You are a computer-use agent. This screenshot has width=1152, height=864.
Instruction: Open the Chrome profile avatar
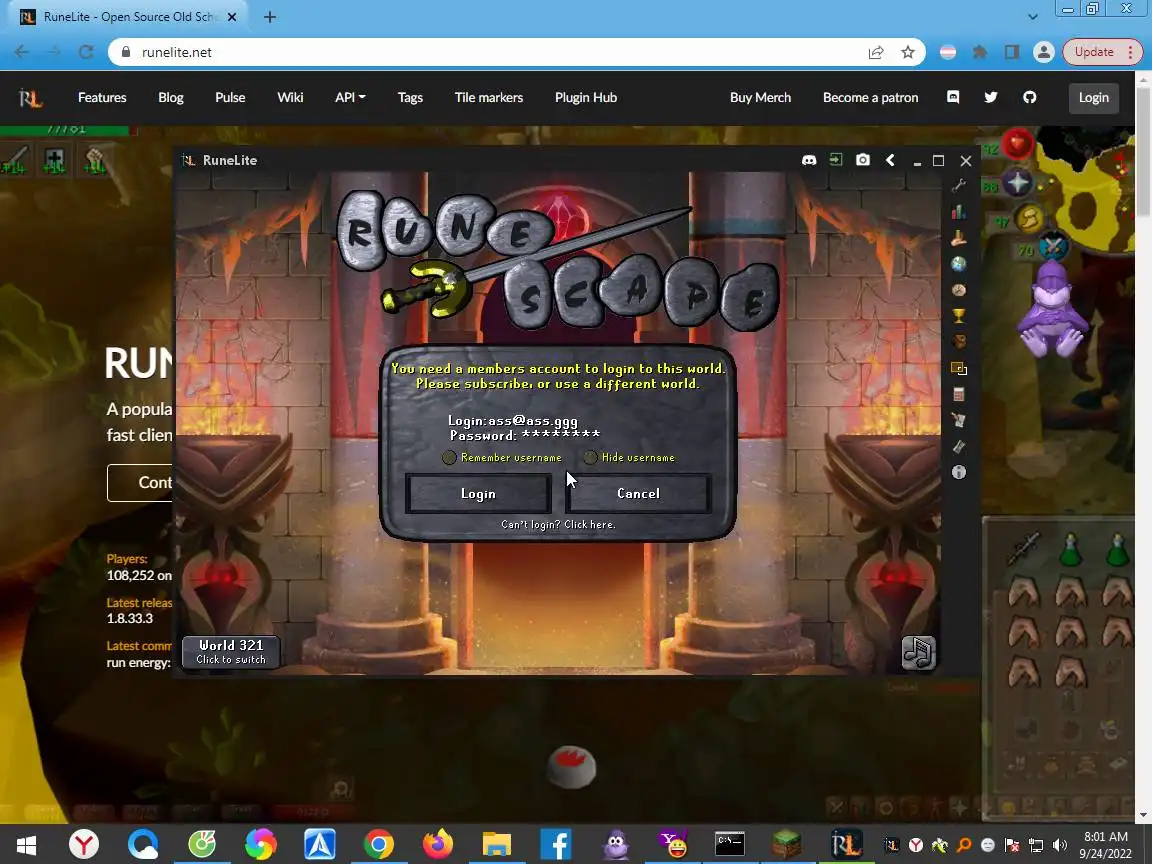[x=1043, y=52]
